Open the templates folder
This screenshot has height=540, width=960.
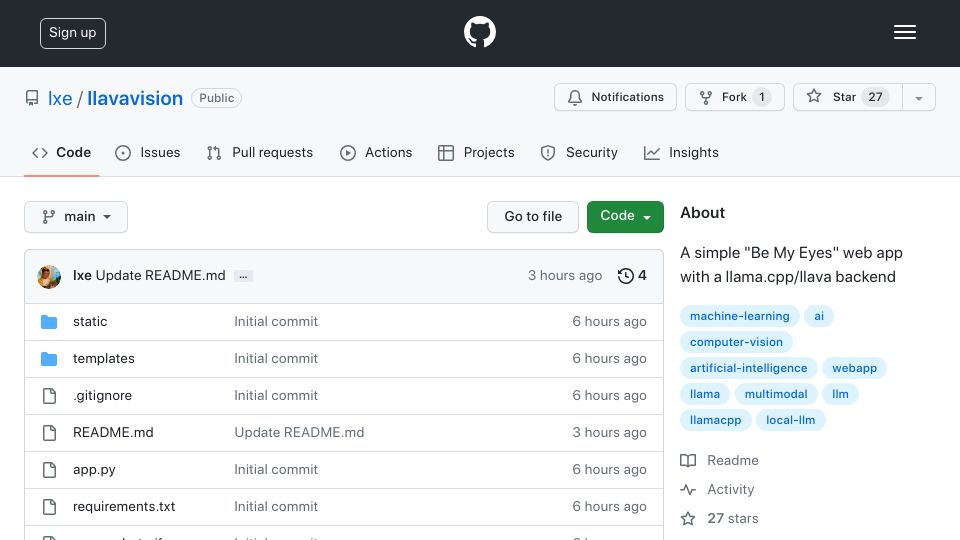(103, 359)
